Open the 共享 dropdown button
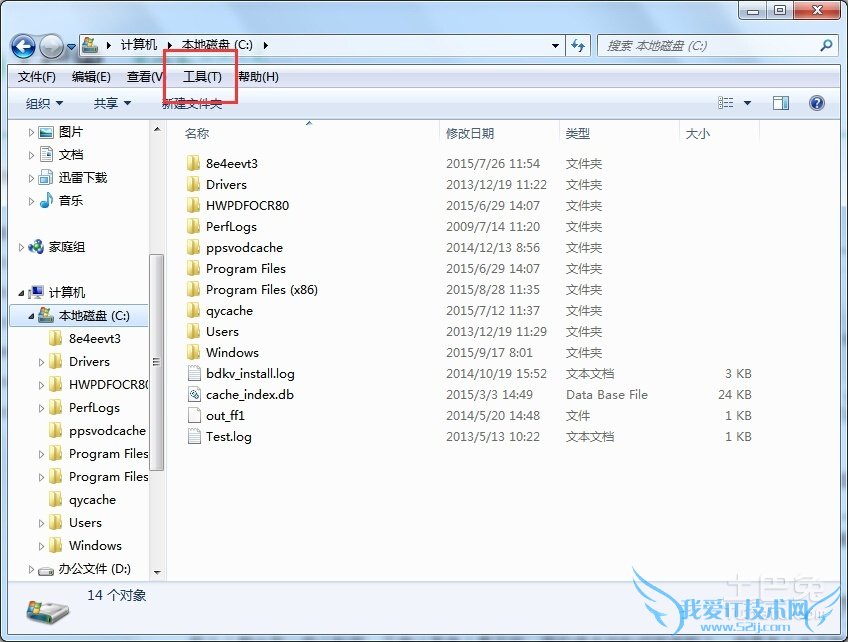The width and height of the screenshot is (848, 642). point(112,103)
